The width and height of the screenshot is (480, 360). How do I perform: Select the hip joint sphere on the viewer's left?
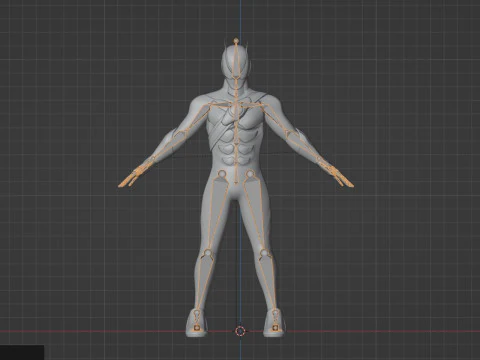[x=222, y=174]
